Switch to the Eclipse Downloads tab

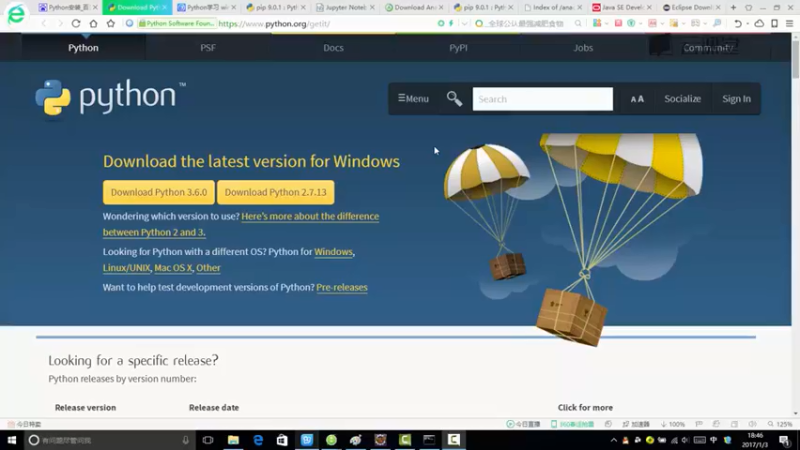tap(689, 7)
